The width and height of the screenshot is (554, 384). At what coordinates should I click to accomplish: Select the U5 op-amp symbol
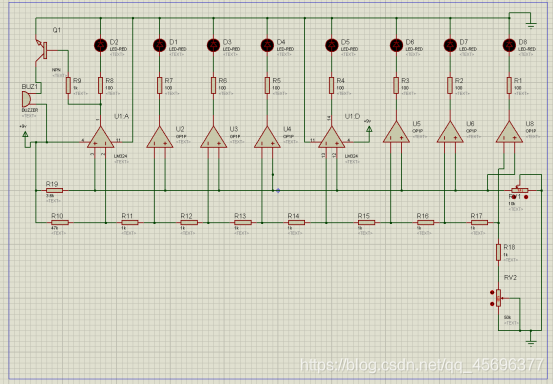click(396, 133)
